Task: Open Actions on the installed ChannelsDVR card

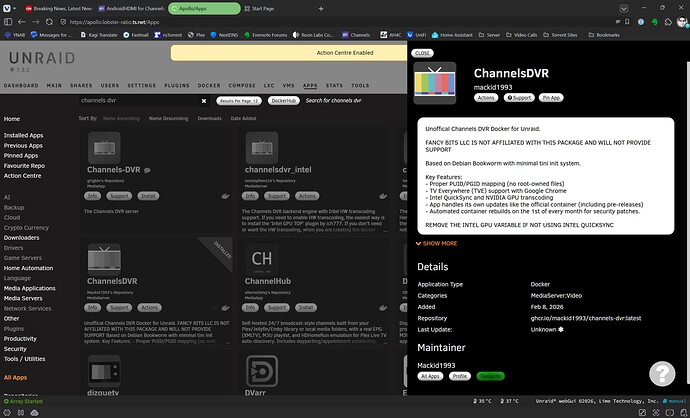Action: point(149,308)
